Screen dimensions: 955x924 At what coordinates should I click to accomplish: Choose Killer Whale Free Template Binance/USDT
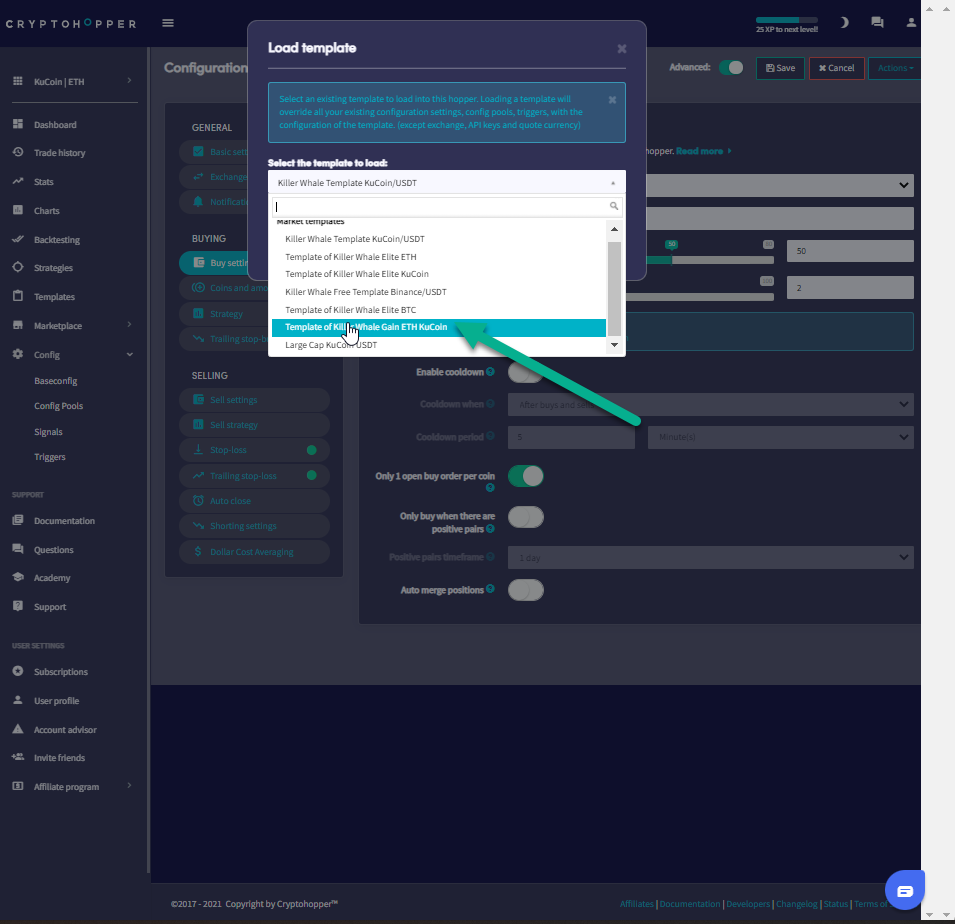(366, 292)
